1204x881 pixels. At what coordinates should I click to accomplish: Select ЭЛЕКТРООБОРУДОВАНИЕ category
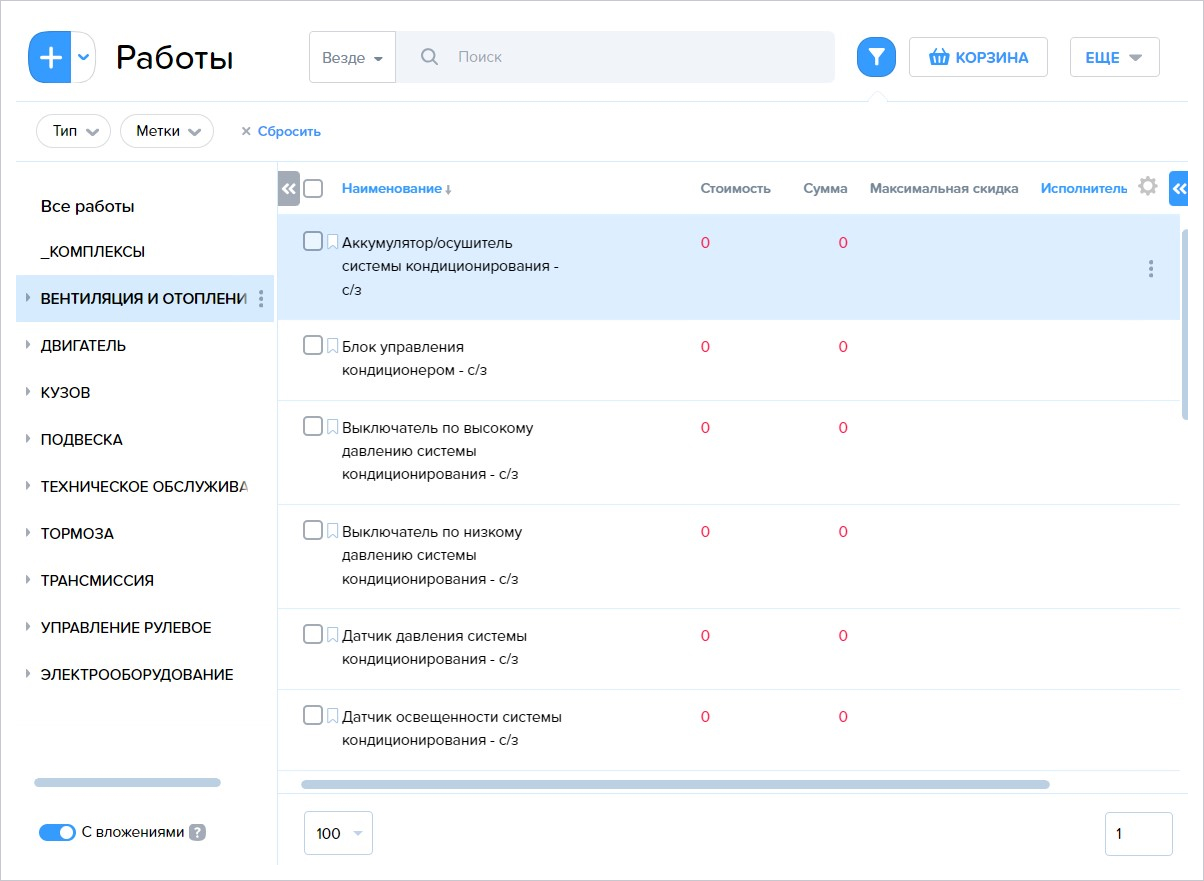[x=137, y=674]
